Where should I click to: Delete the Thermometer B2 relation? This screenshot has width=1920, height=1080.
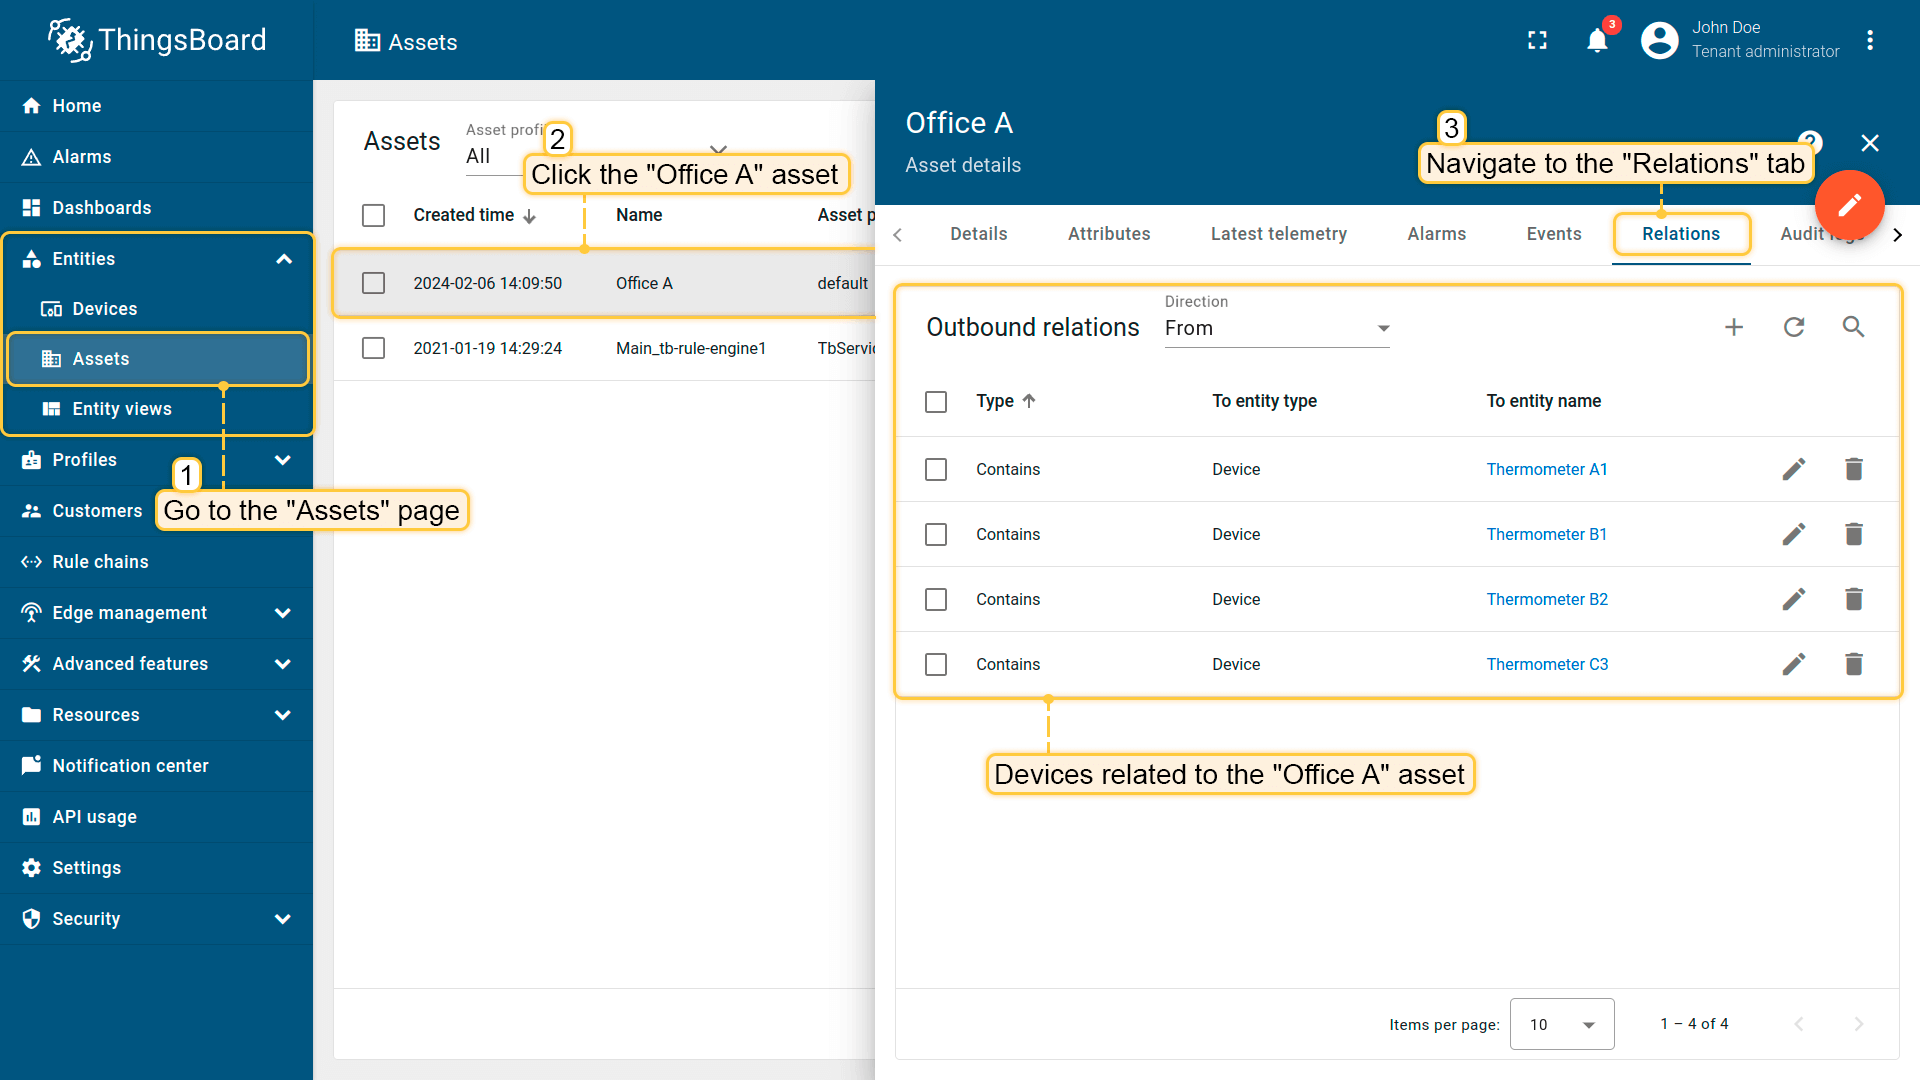pos(1853,599)
